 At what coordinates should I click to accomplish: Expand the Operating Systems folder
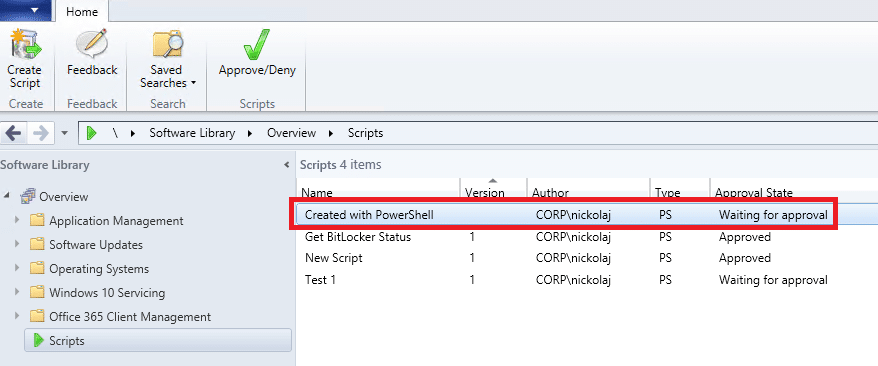pos(17,269)
